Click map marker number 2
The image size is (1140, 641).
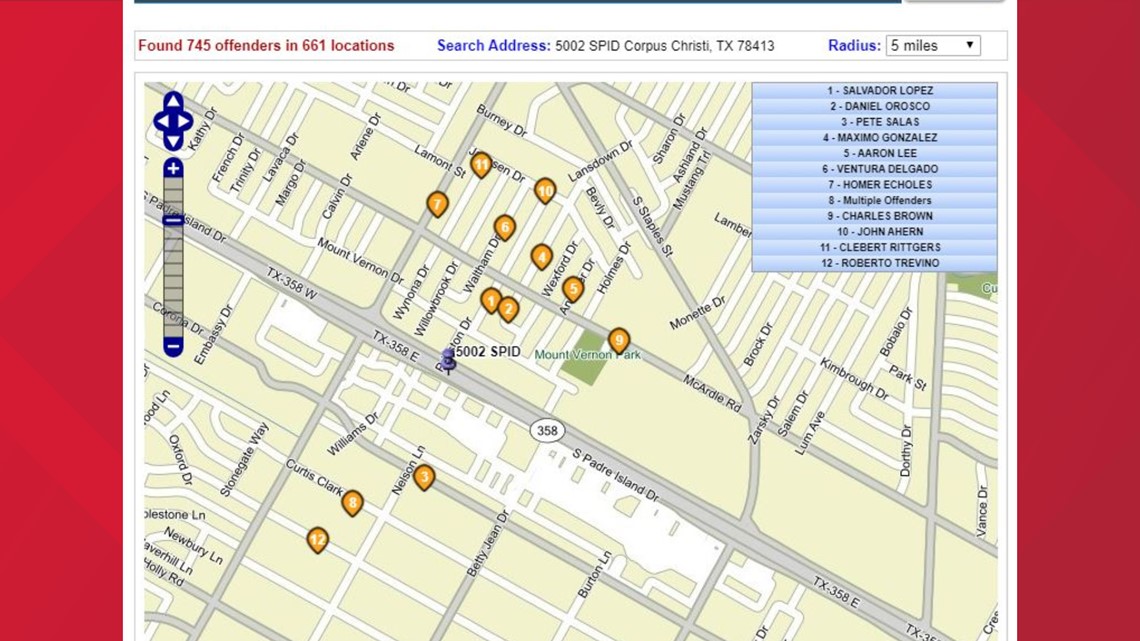coord(508,309)
